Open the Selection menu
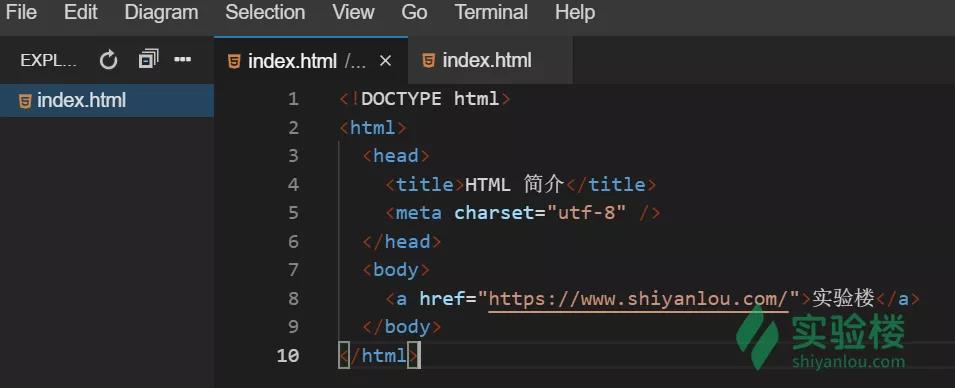The height and width of the screenshot is (388, 955). coord(265,12)
